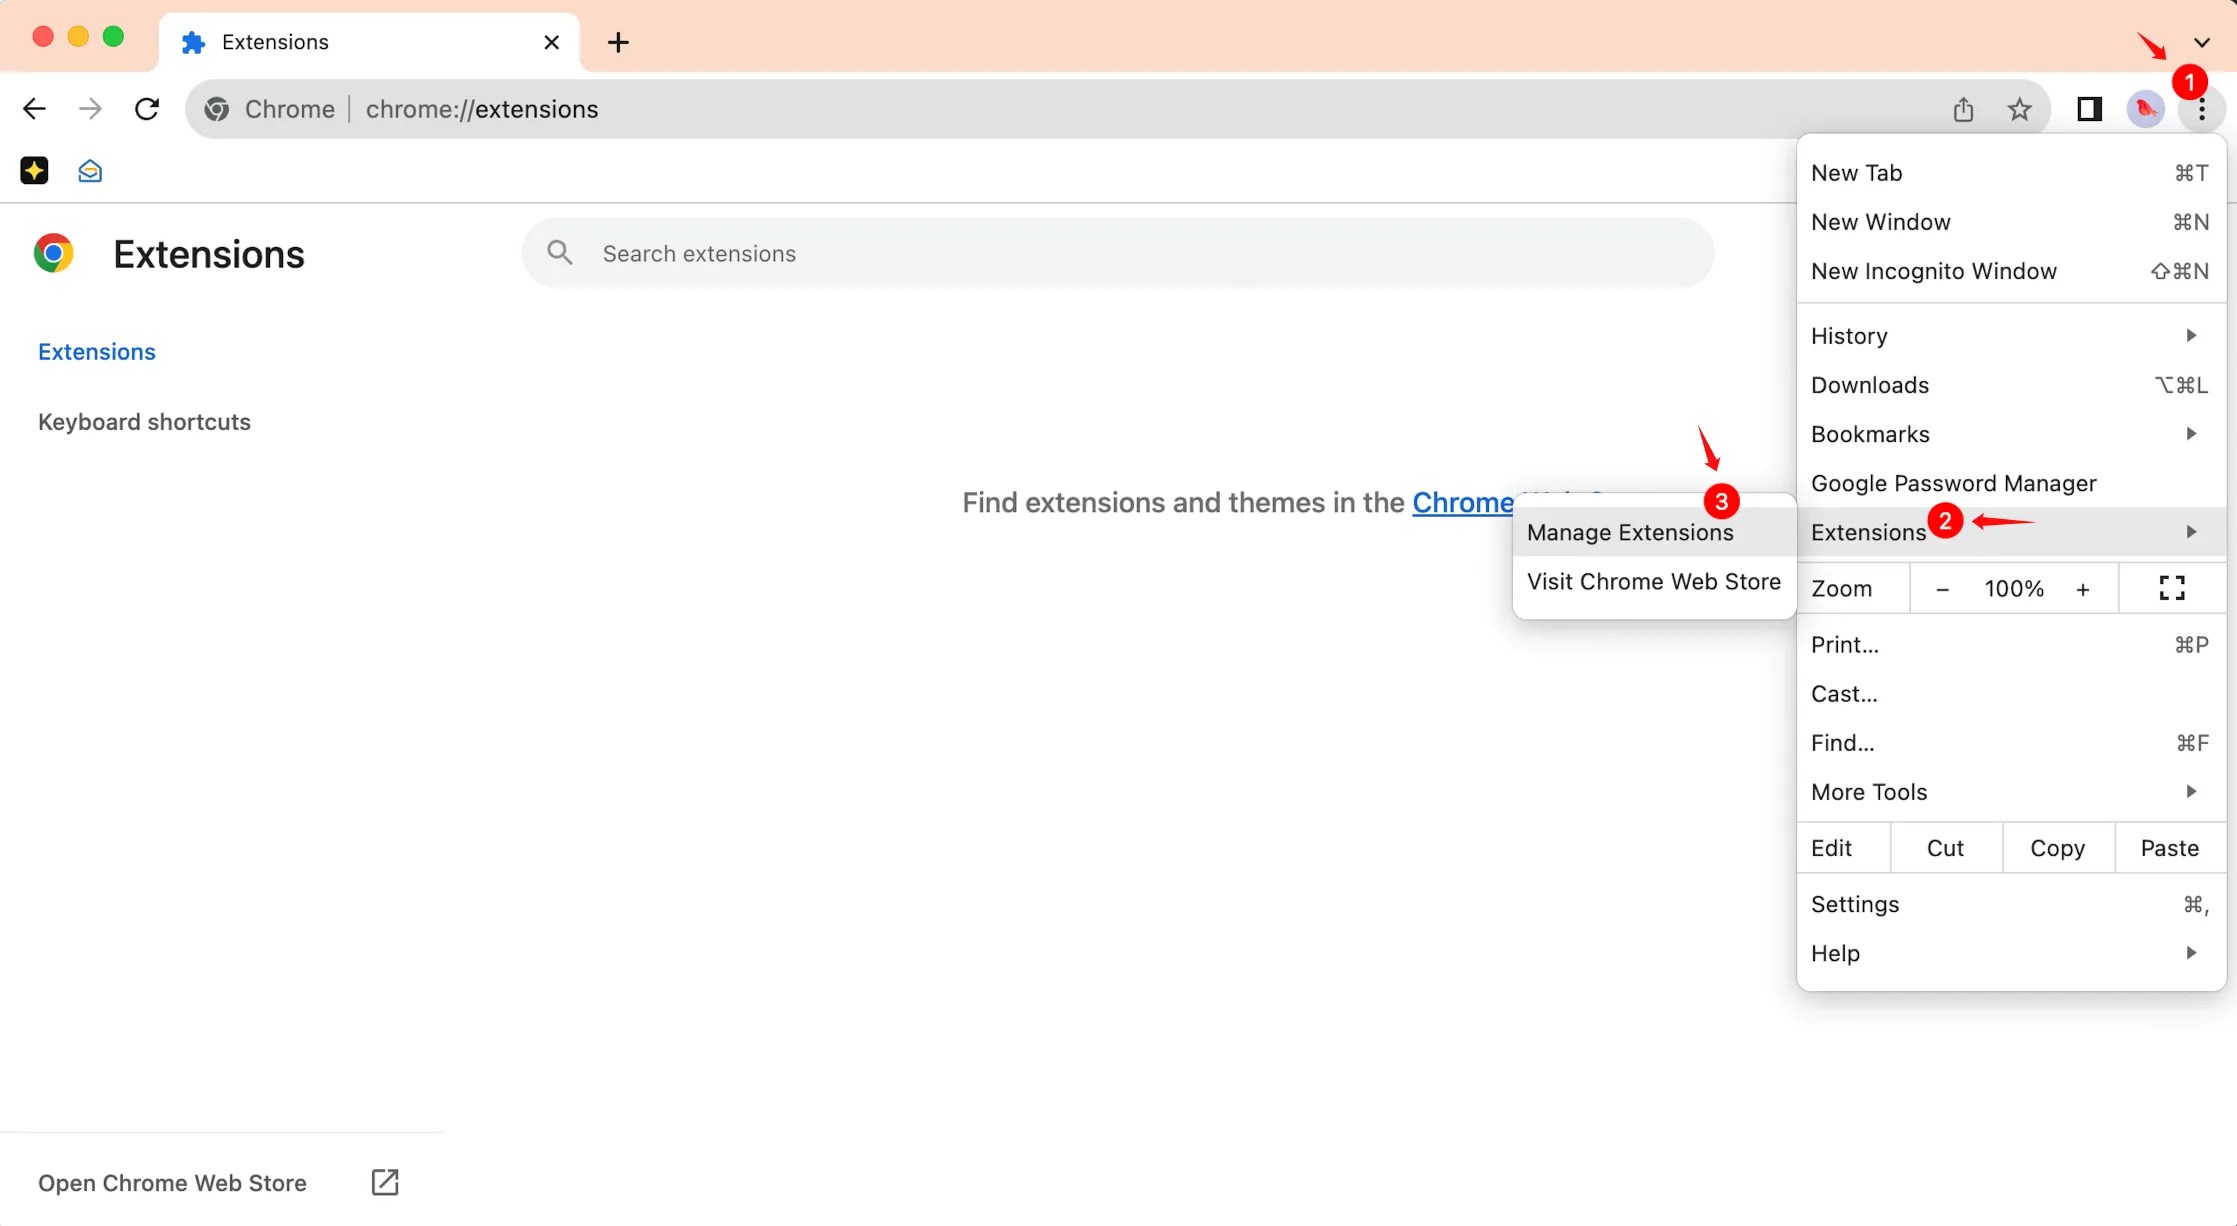Click the three-dot Chrome menu icon
The height and width of the screenshot is (1226, 2237).
2202,111
